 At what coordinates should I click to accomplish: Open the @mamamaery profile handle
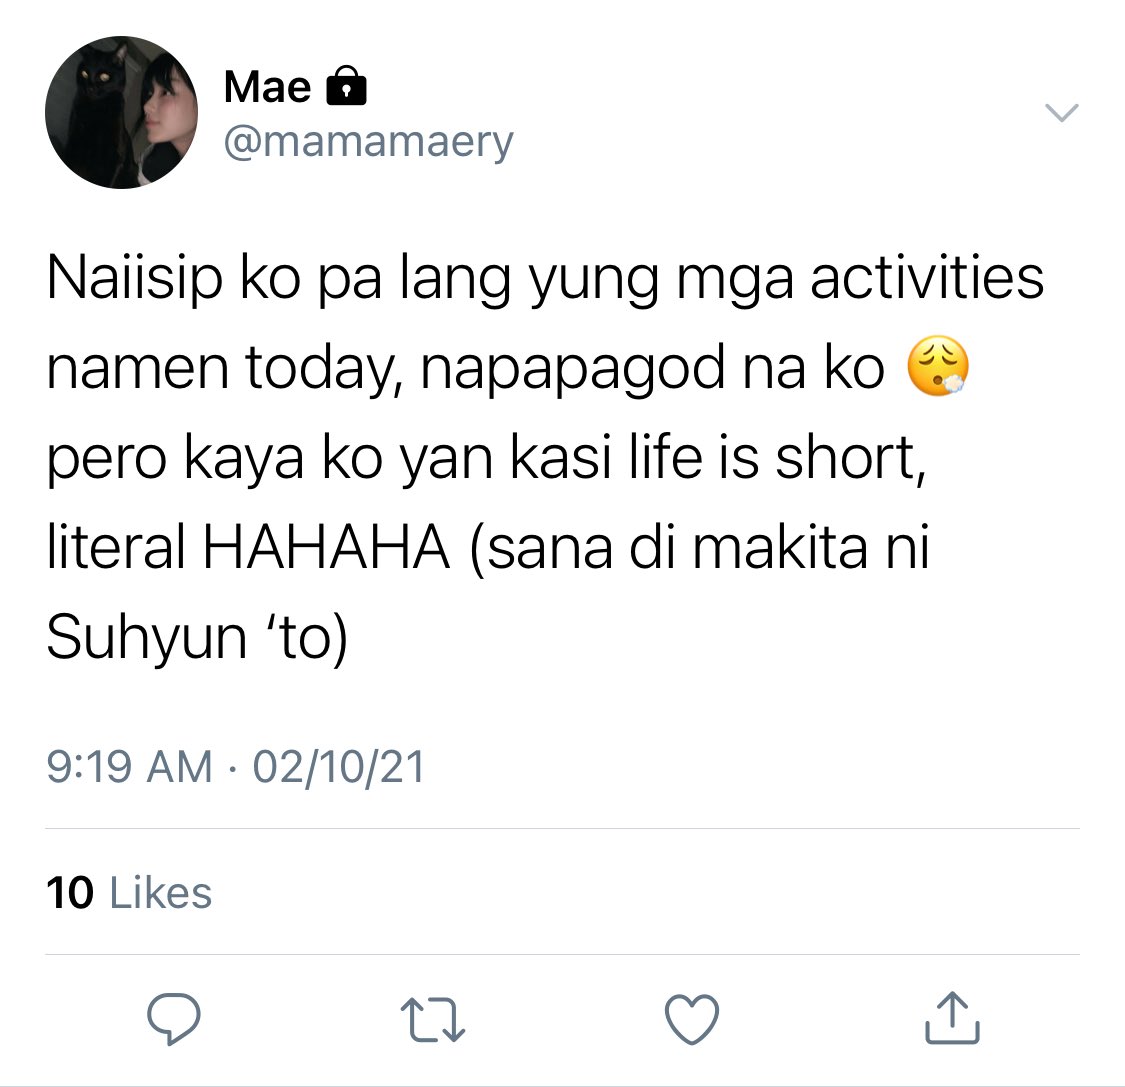pos(369,142)
